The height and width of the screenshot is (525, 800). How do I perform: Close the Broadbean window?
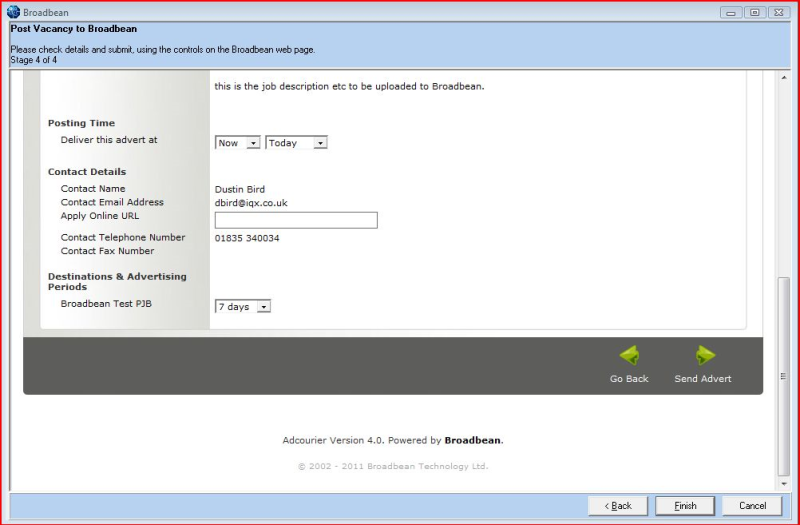tap(779, 12)
